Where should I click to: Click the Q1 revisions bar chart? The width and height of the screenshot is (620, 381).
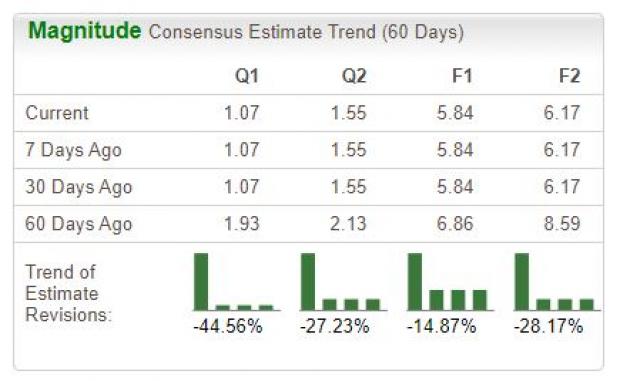click(237, 282)
